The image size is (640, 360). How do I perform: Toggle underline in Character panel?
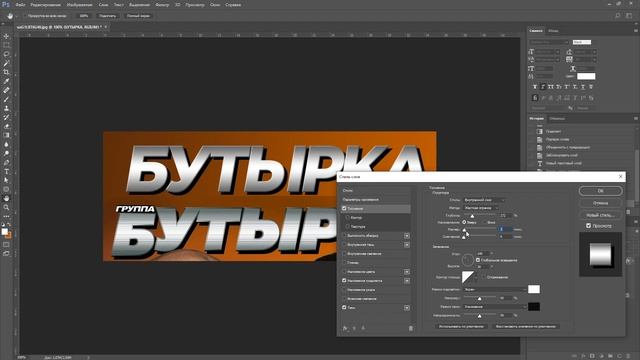pos(582,87)
